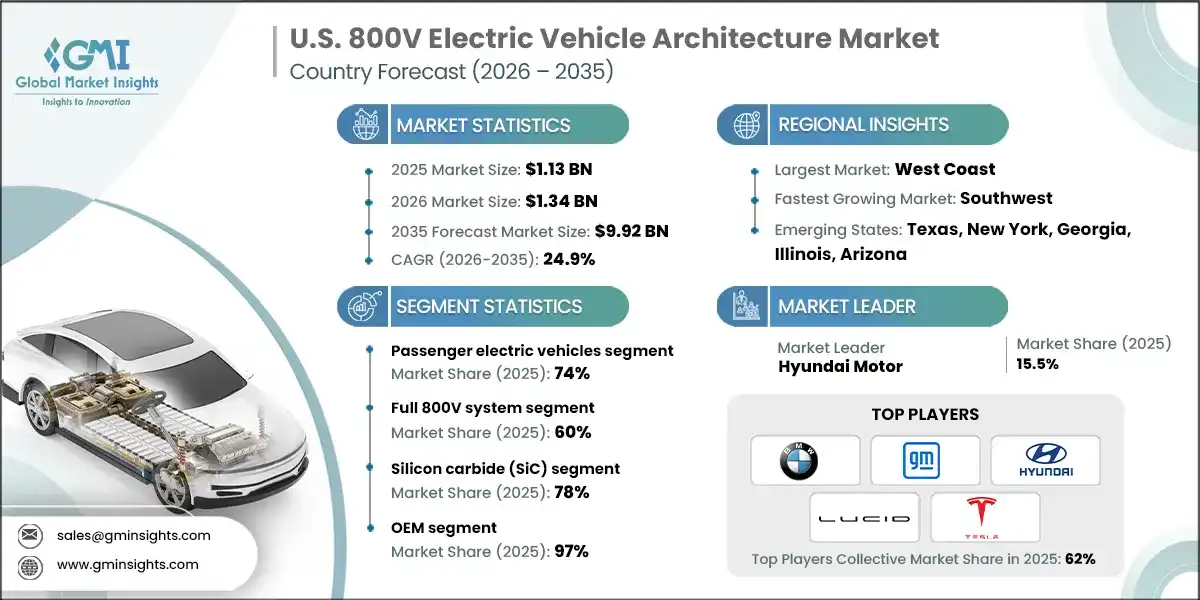Select the BMW logo under Top Players
1200x600 pixels.
pos(805,460)
